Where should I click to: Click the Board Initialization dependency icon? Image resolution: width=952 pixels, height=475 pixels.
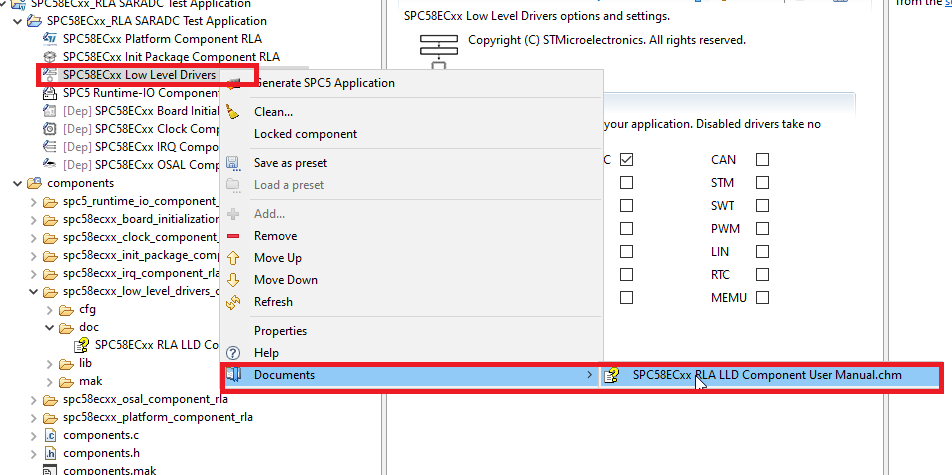tap(50, 111)
